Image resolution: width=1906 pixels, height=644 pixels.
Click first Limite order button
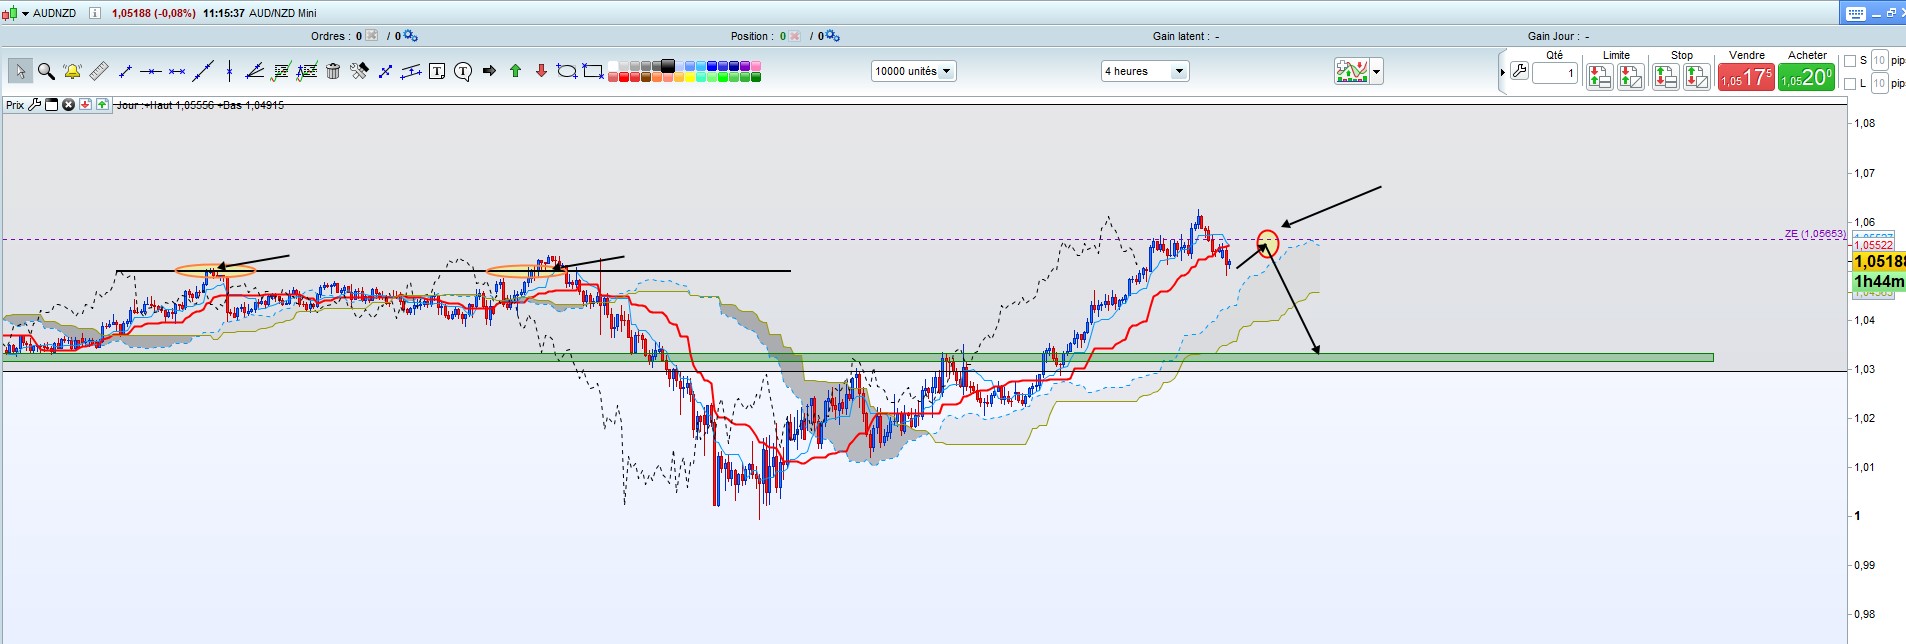[x=1599, y=77]
